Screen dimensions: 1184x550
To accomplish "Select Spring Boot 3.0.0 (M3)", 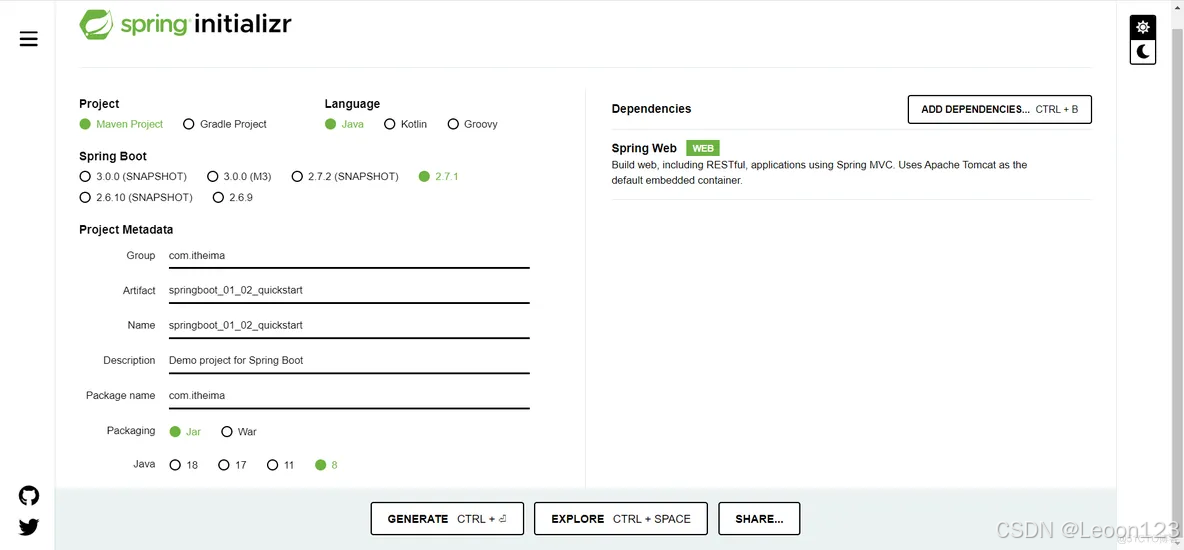I will click(239, 176).
